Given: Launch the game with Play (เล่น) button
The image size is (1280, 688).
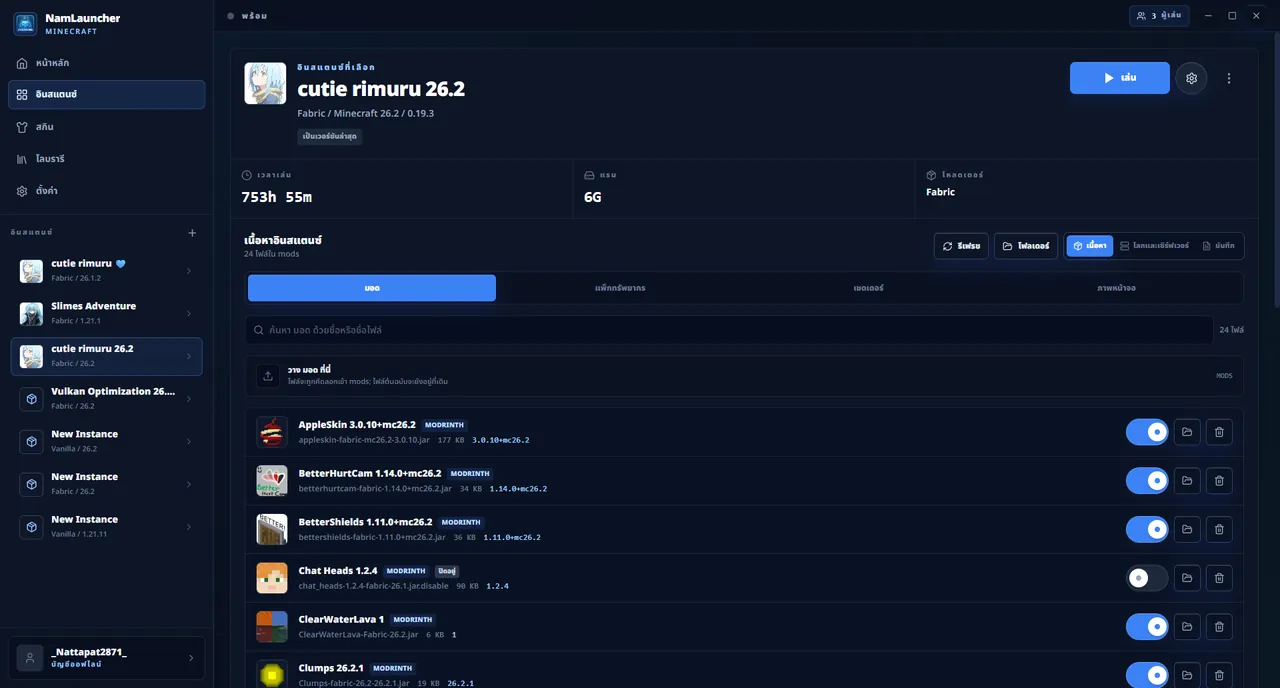Looking at the screenshot, I should pos(1120,78).
